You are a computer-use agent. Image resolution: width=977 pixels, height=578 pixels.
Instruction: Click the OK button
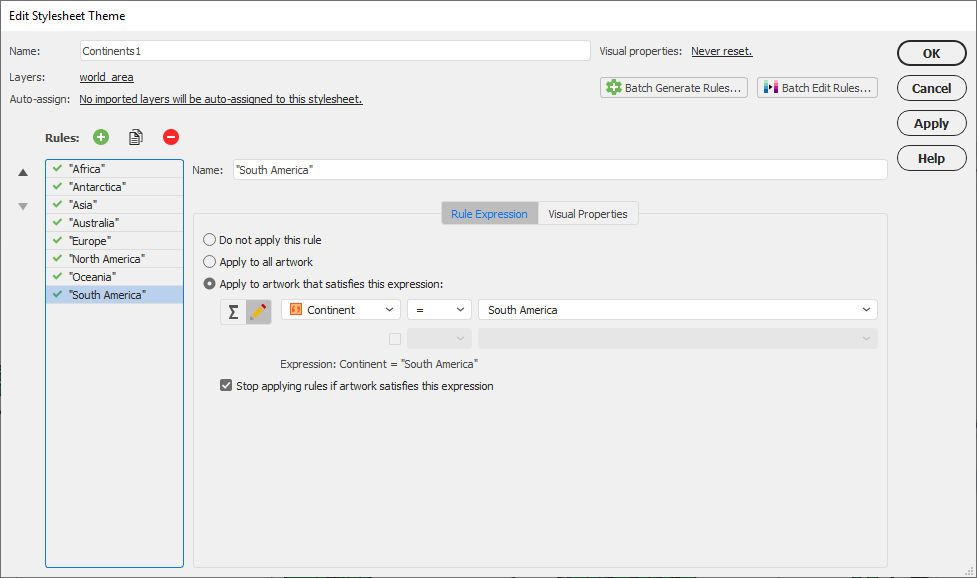(x=932, y=54)
